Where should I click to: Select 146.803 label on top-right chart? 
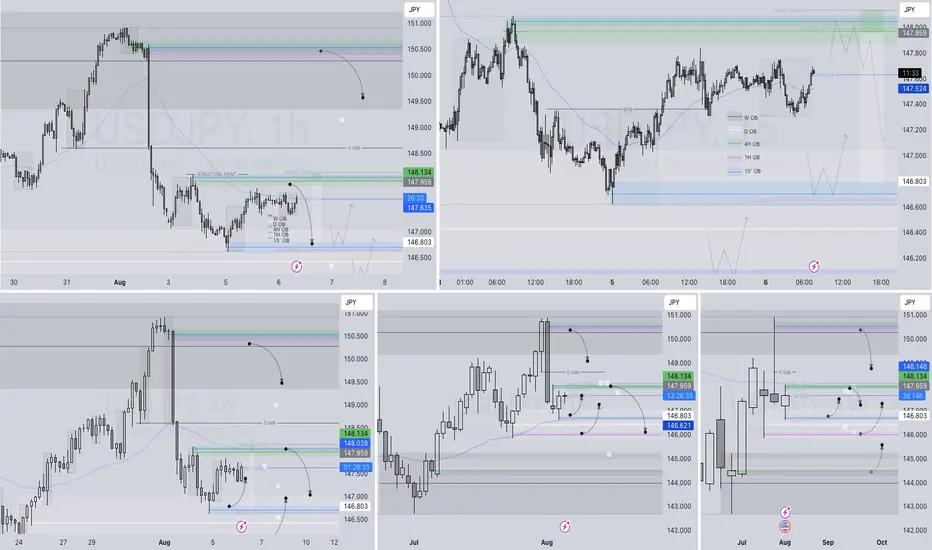914,181
